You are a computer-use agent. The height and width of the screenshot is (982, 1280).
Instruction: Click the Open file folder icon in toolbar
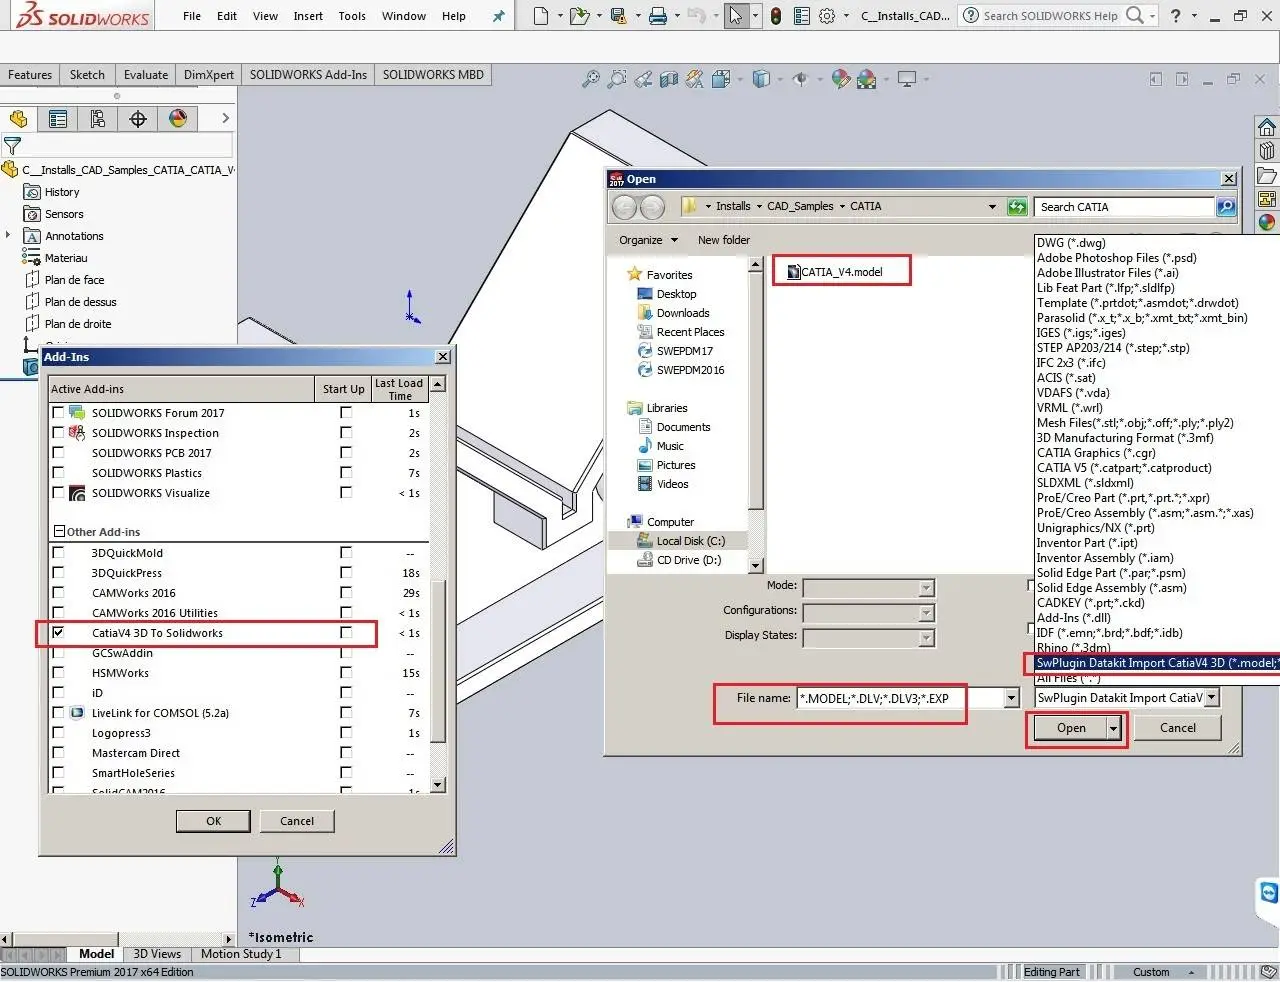pyautogui.click(x=578, y=16)
